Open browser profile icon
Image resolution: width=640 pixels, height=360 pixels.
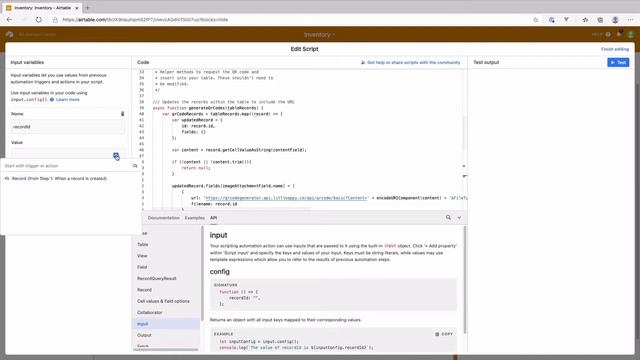pos(615,20)
